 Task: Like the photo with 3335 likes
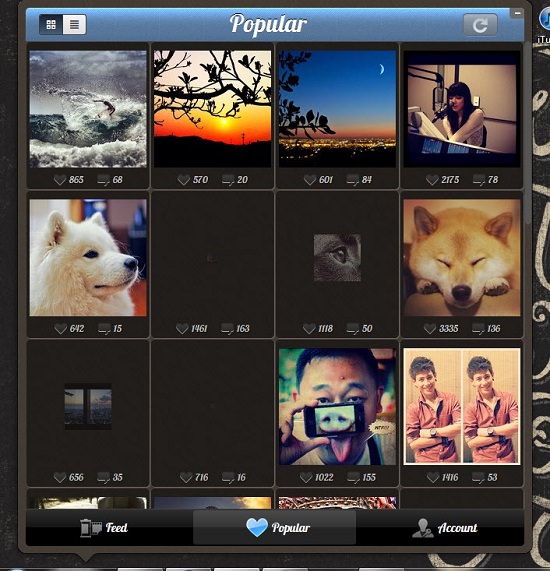(430, 329)
